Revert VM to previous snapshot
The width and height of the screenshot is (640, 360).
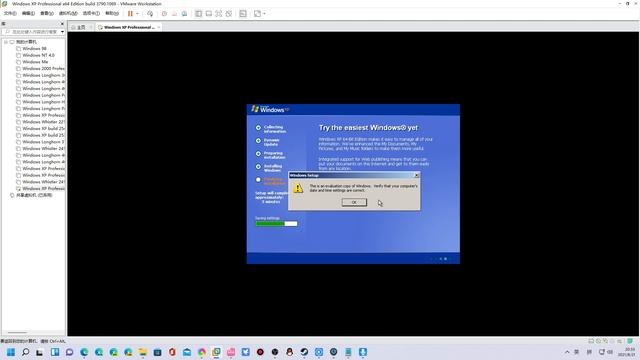174,13
